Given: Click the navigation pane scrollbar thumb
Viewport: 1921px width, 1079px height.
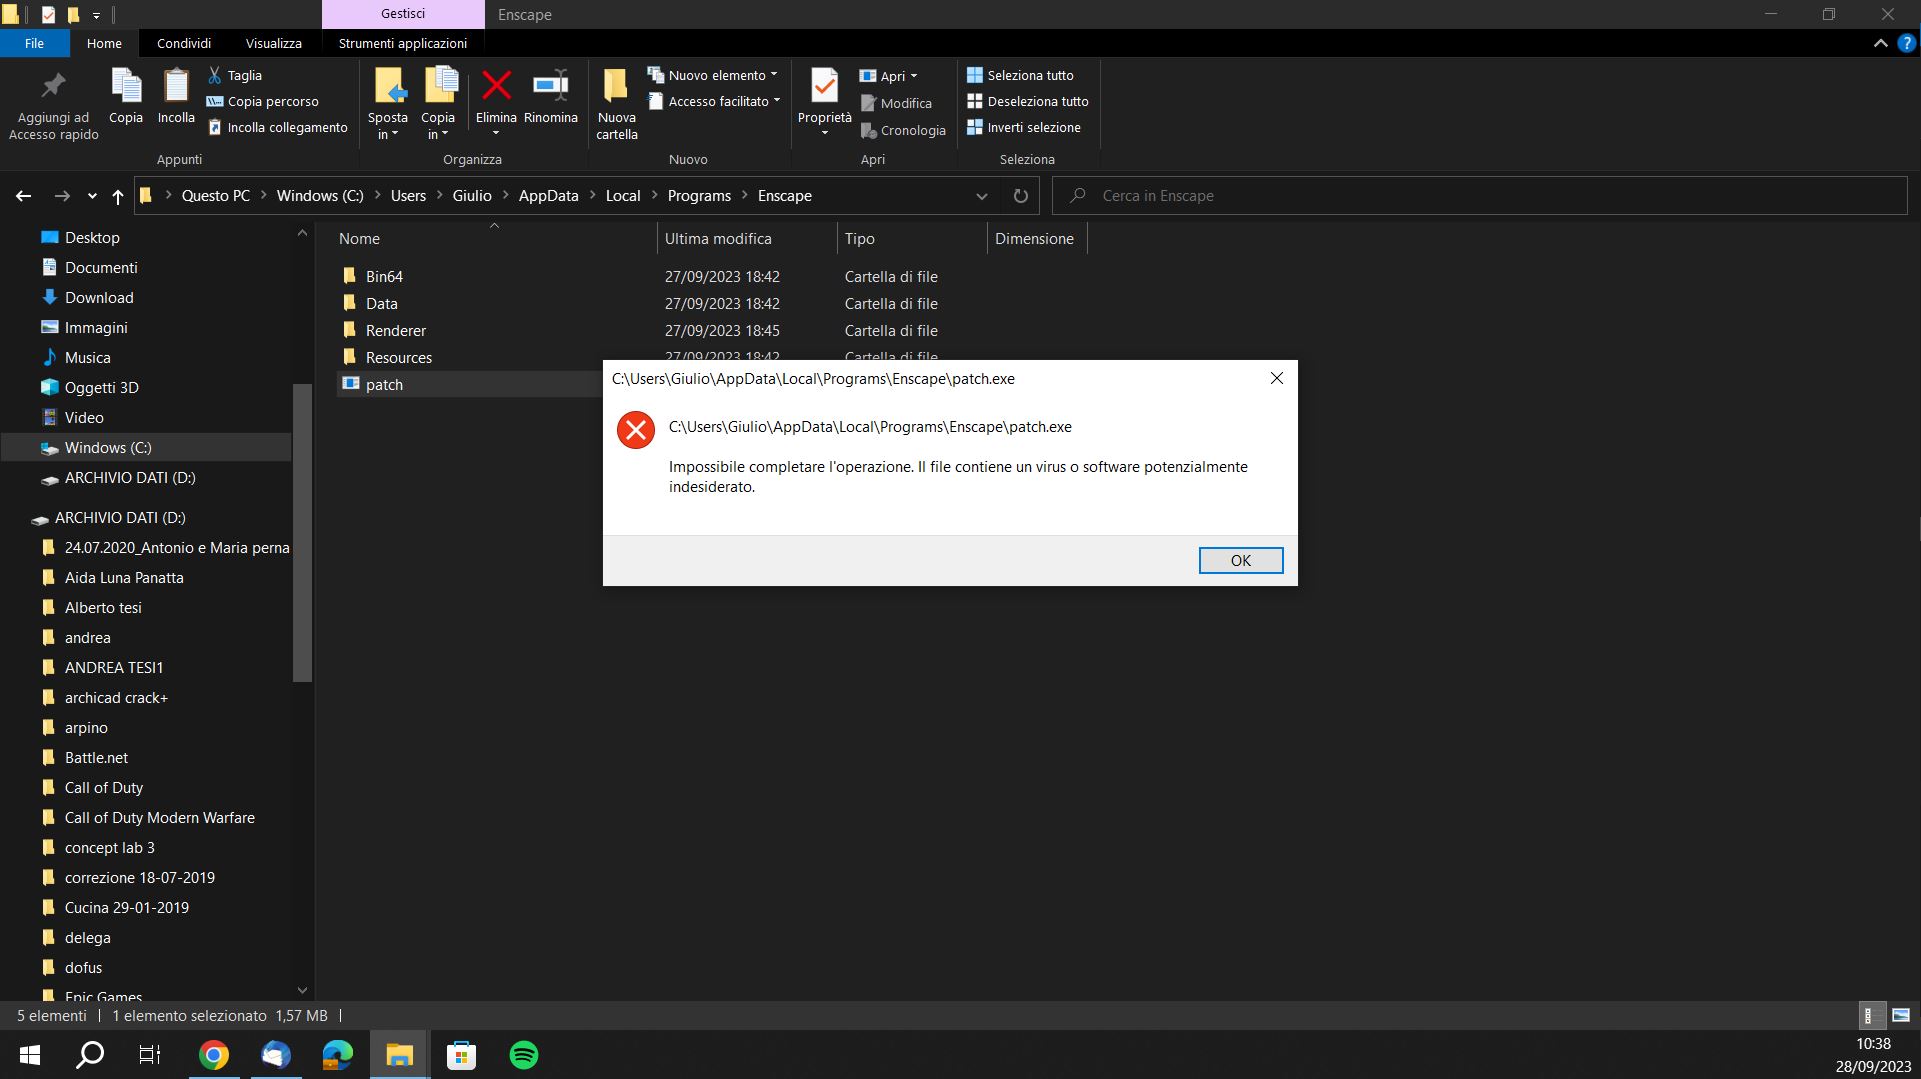Looking at the screenshot, I should (302, 532).
